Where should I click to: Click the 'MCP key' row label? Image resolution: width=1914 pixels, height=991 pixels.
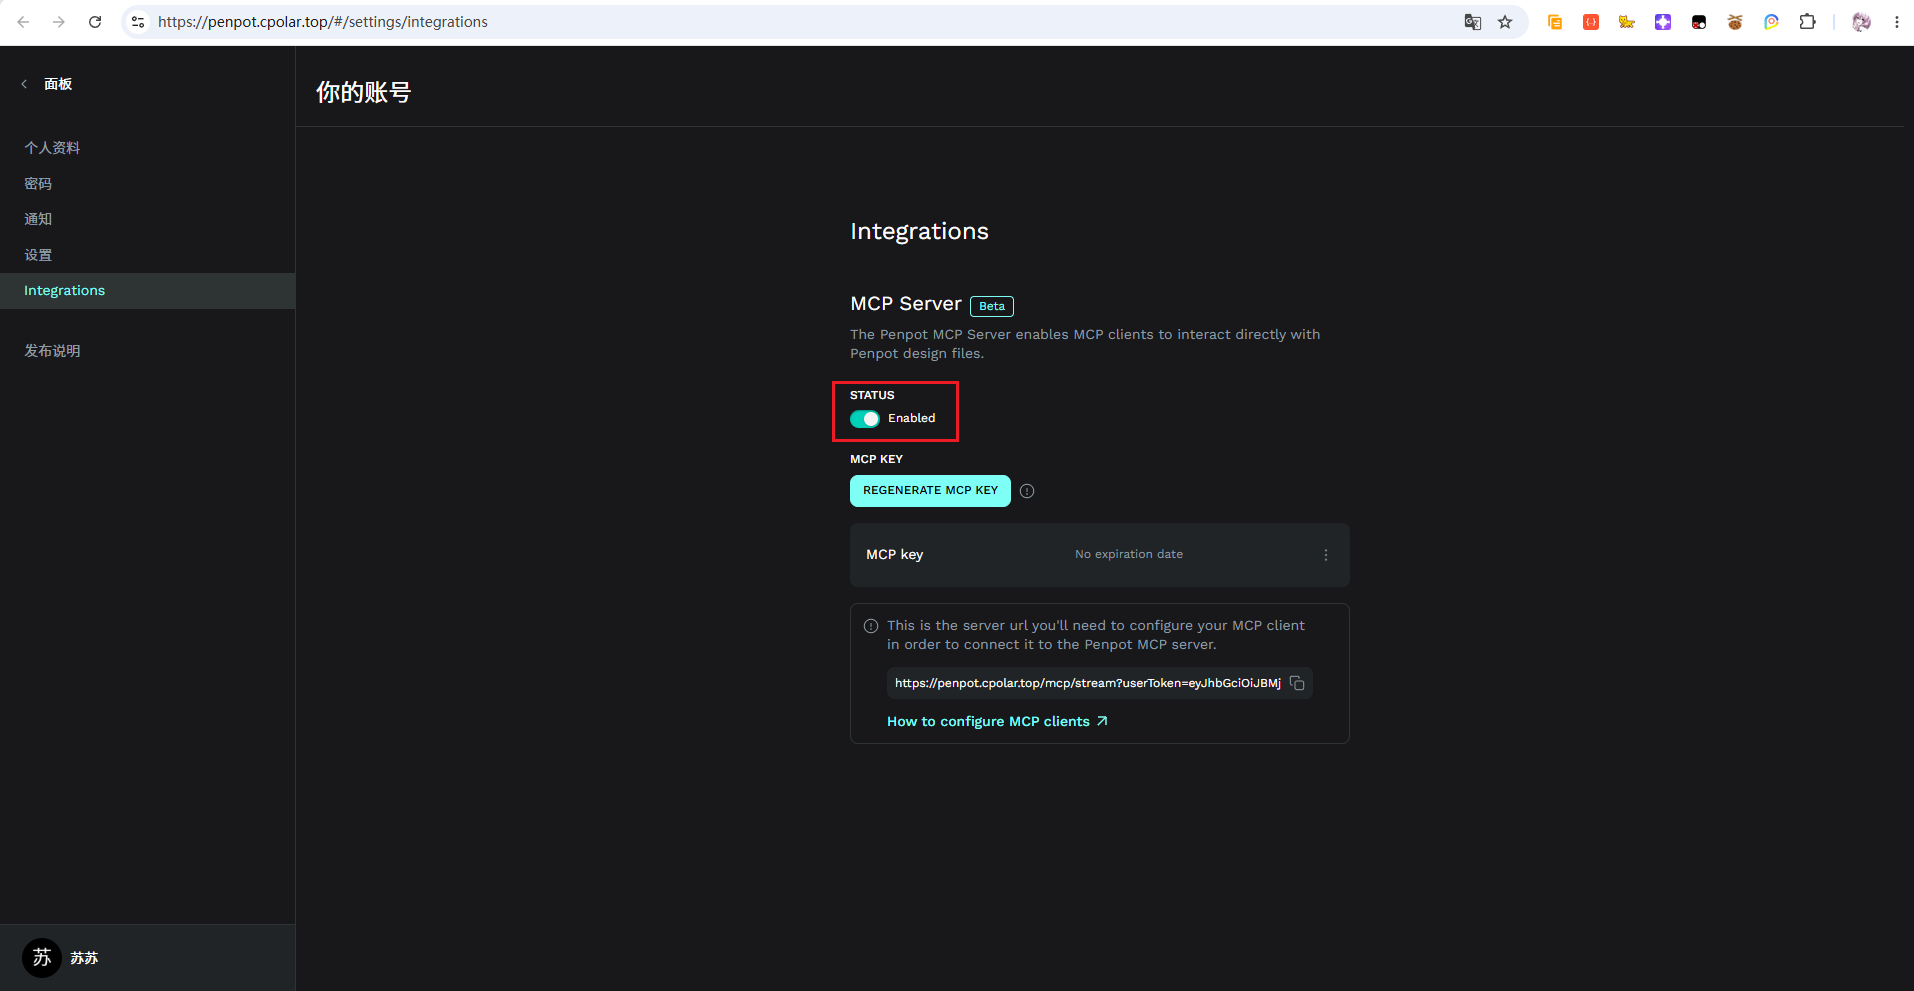(x=895, y=555)
